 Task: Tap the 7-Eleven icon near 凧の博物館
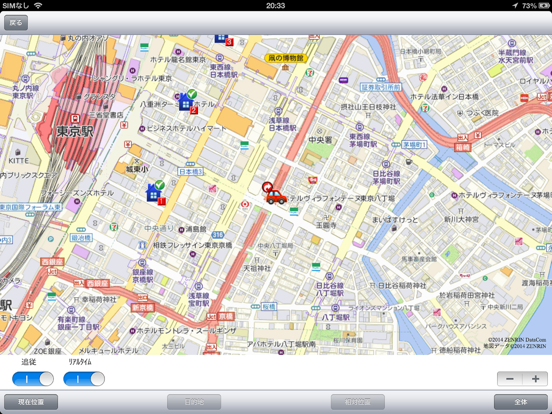click(309, 73)
